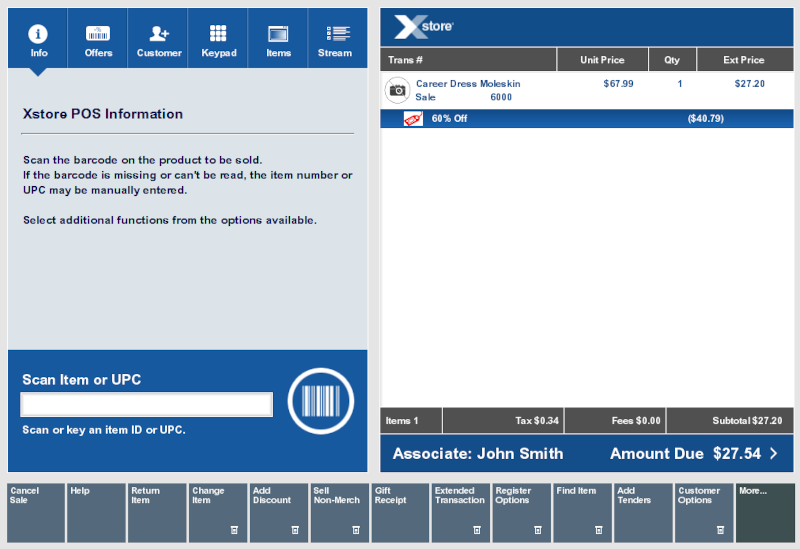The width and height of the screenshot is (800, 549).
Task: Click the Items window icon
Action: point(278,34)
